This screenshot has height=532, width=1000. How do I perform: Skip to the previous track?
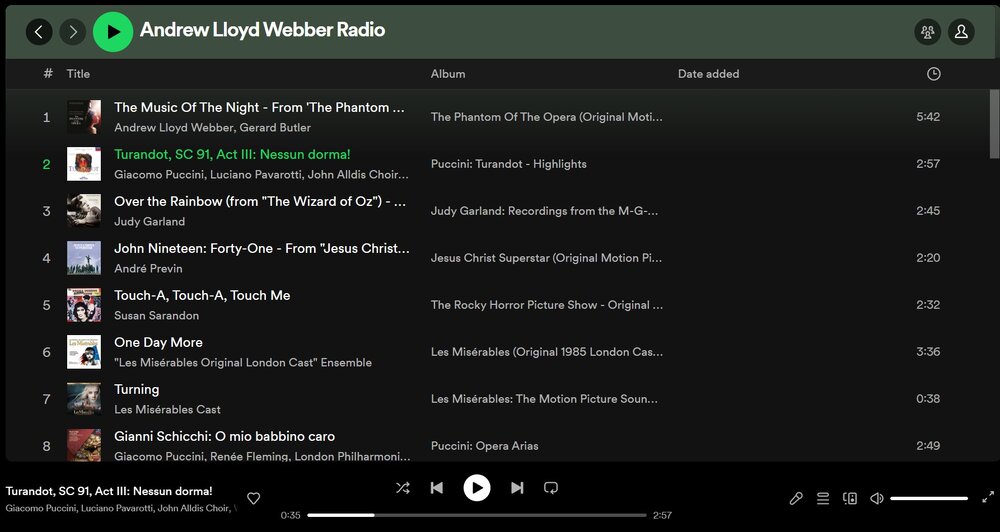click(437, 488)
